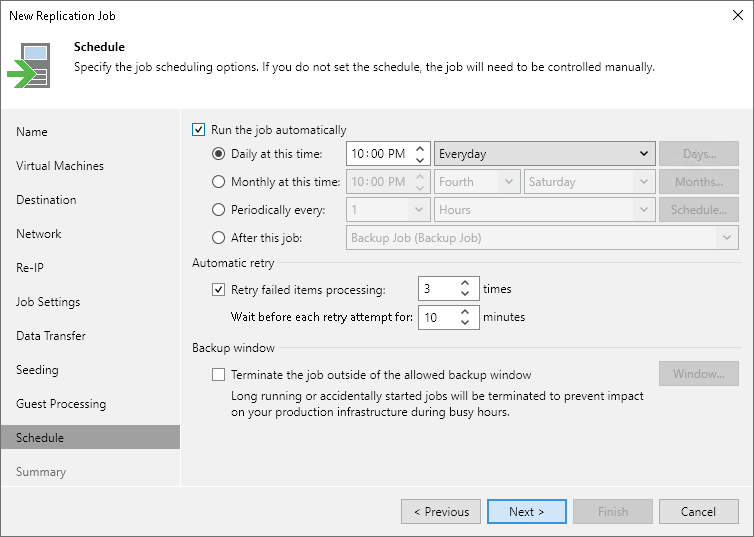Increase the daily time spinner value

pyautogui.click(x=421, y=149)
